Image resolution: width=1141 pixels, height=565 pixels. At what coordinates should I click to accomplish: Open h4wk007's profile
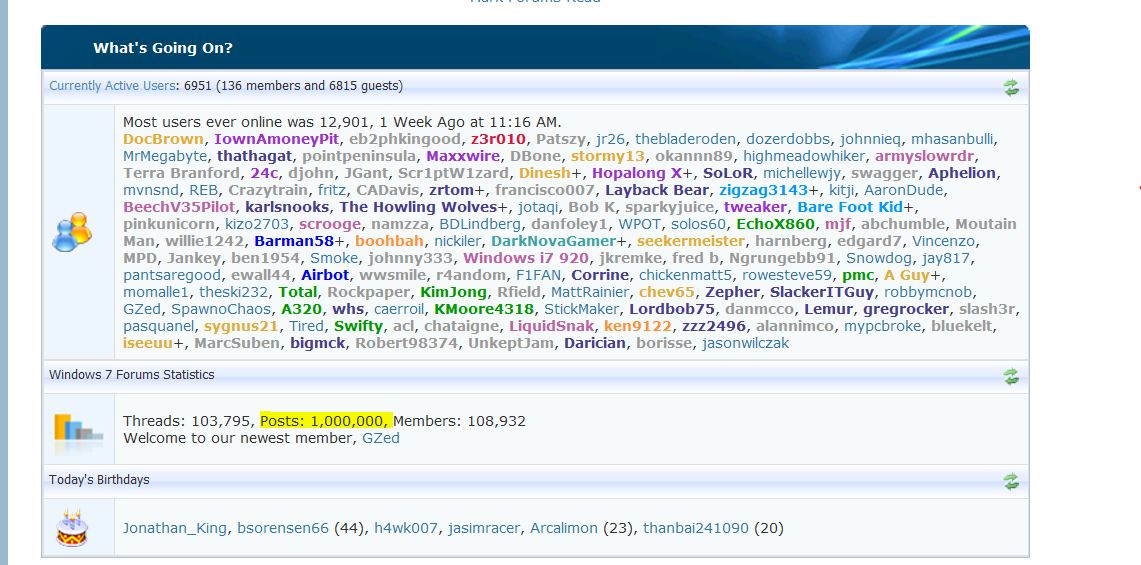[405, 529]
